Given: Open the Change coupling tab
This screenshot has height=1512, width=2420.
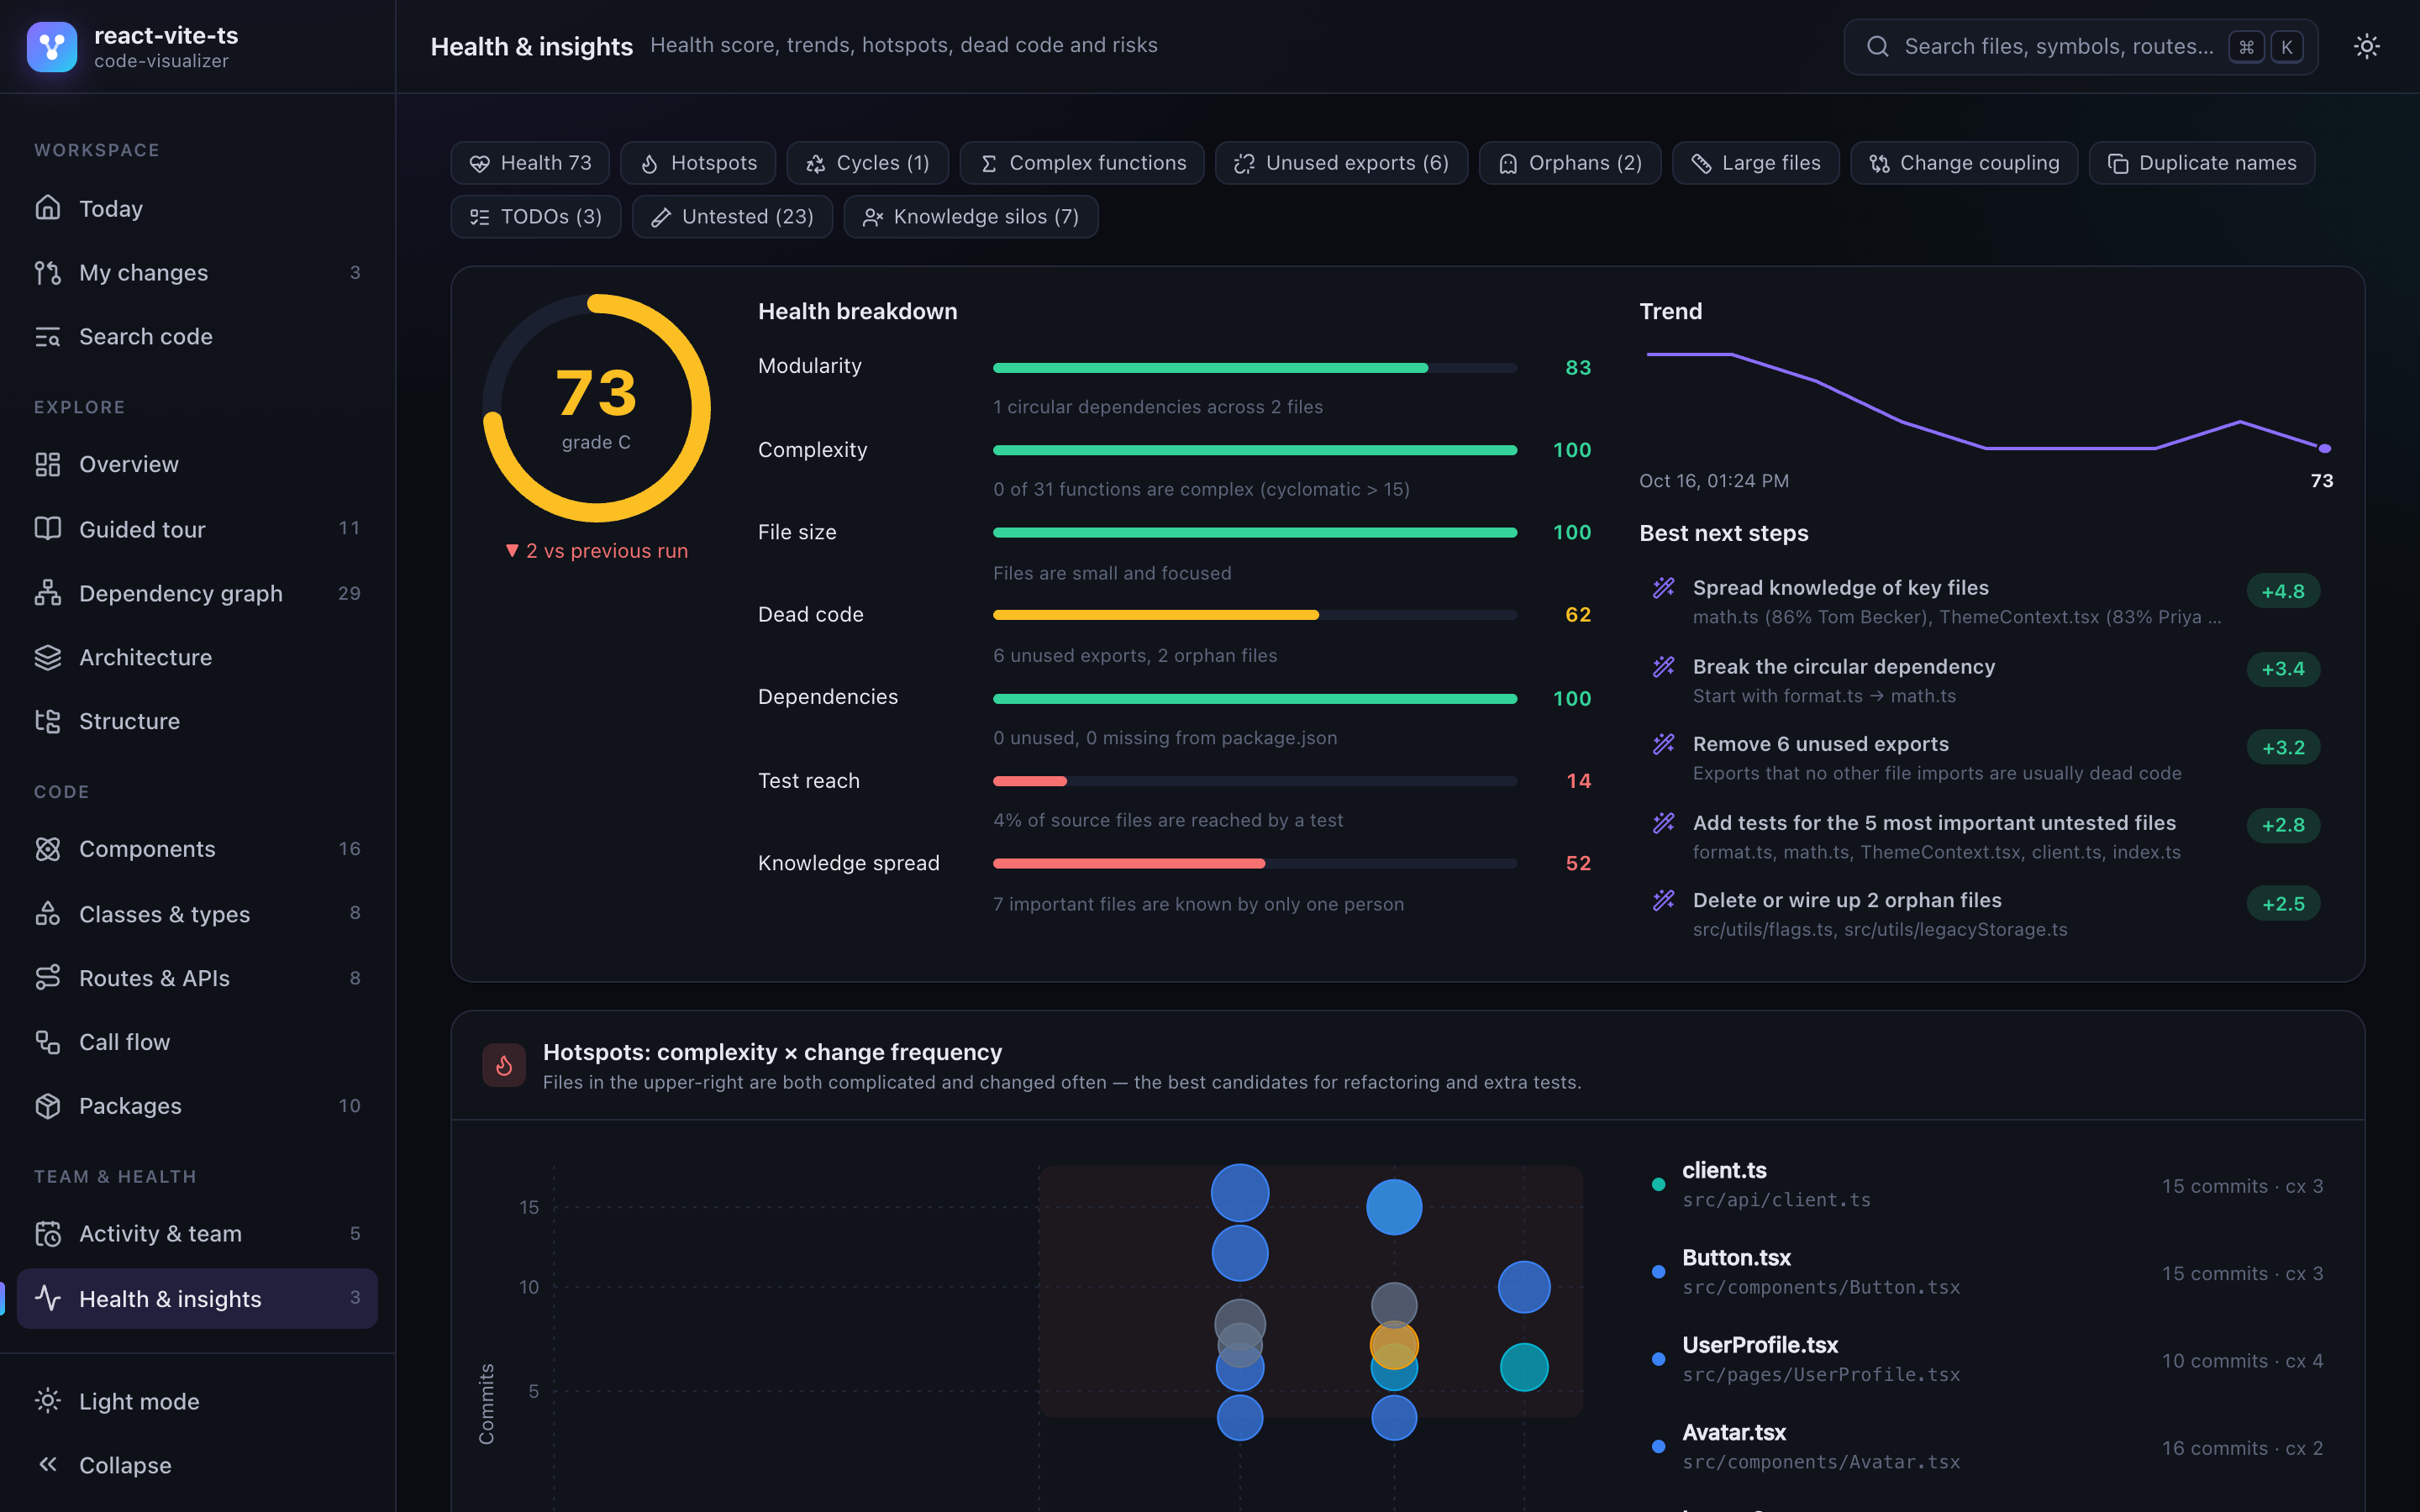Looking at the screenshot, I should click(x=1964, y=163).
